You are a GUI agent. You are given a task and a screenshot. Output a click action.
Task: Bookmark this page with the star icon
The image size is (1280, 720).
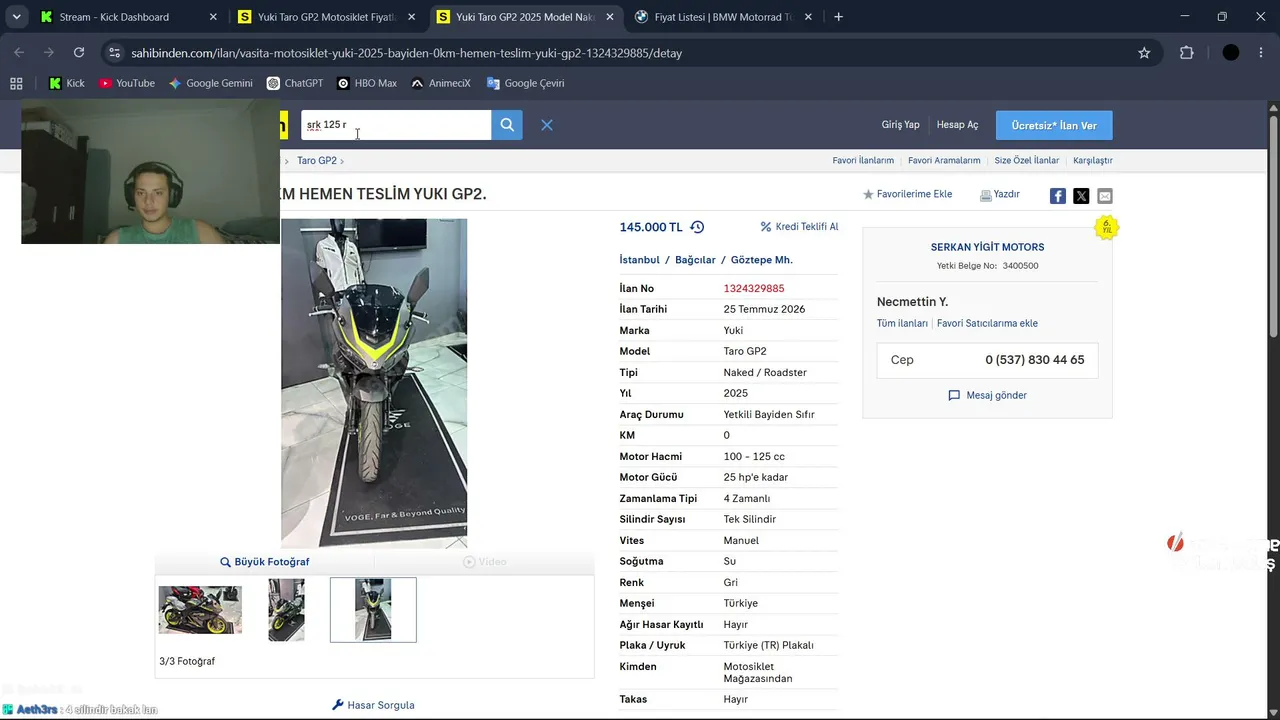point(1144,53)
